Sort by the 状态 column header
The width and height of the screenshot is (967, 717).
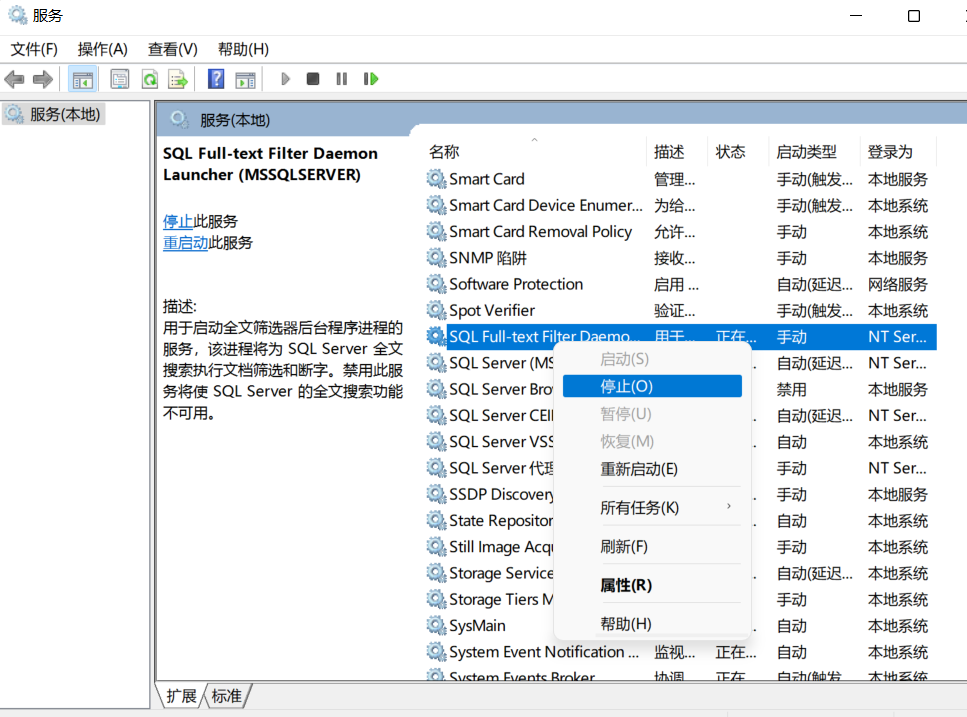tap(730, 152)
